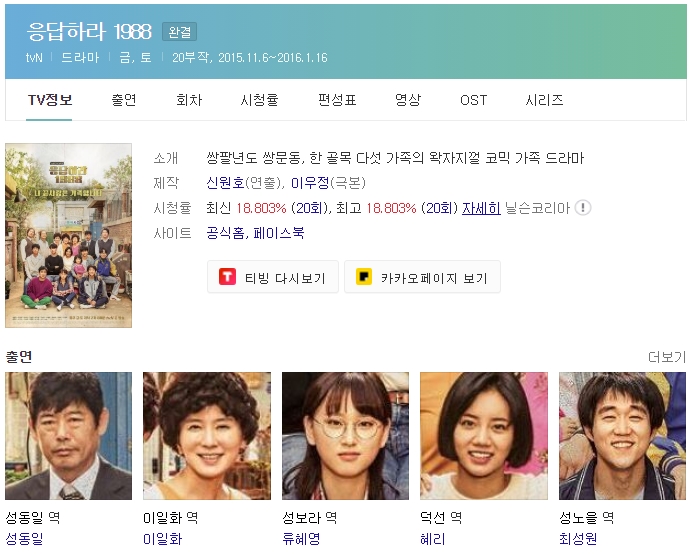
Task: Switch to the 회차 tab
Action: click(x=189, y=100)
